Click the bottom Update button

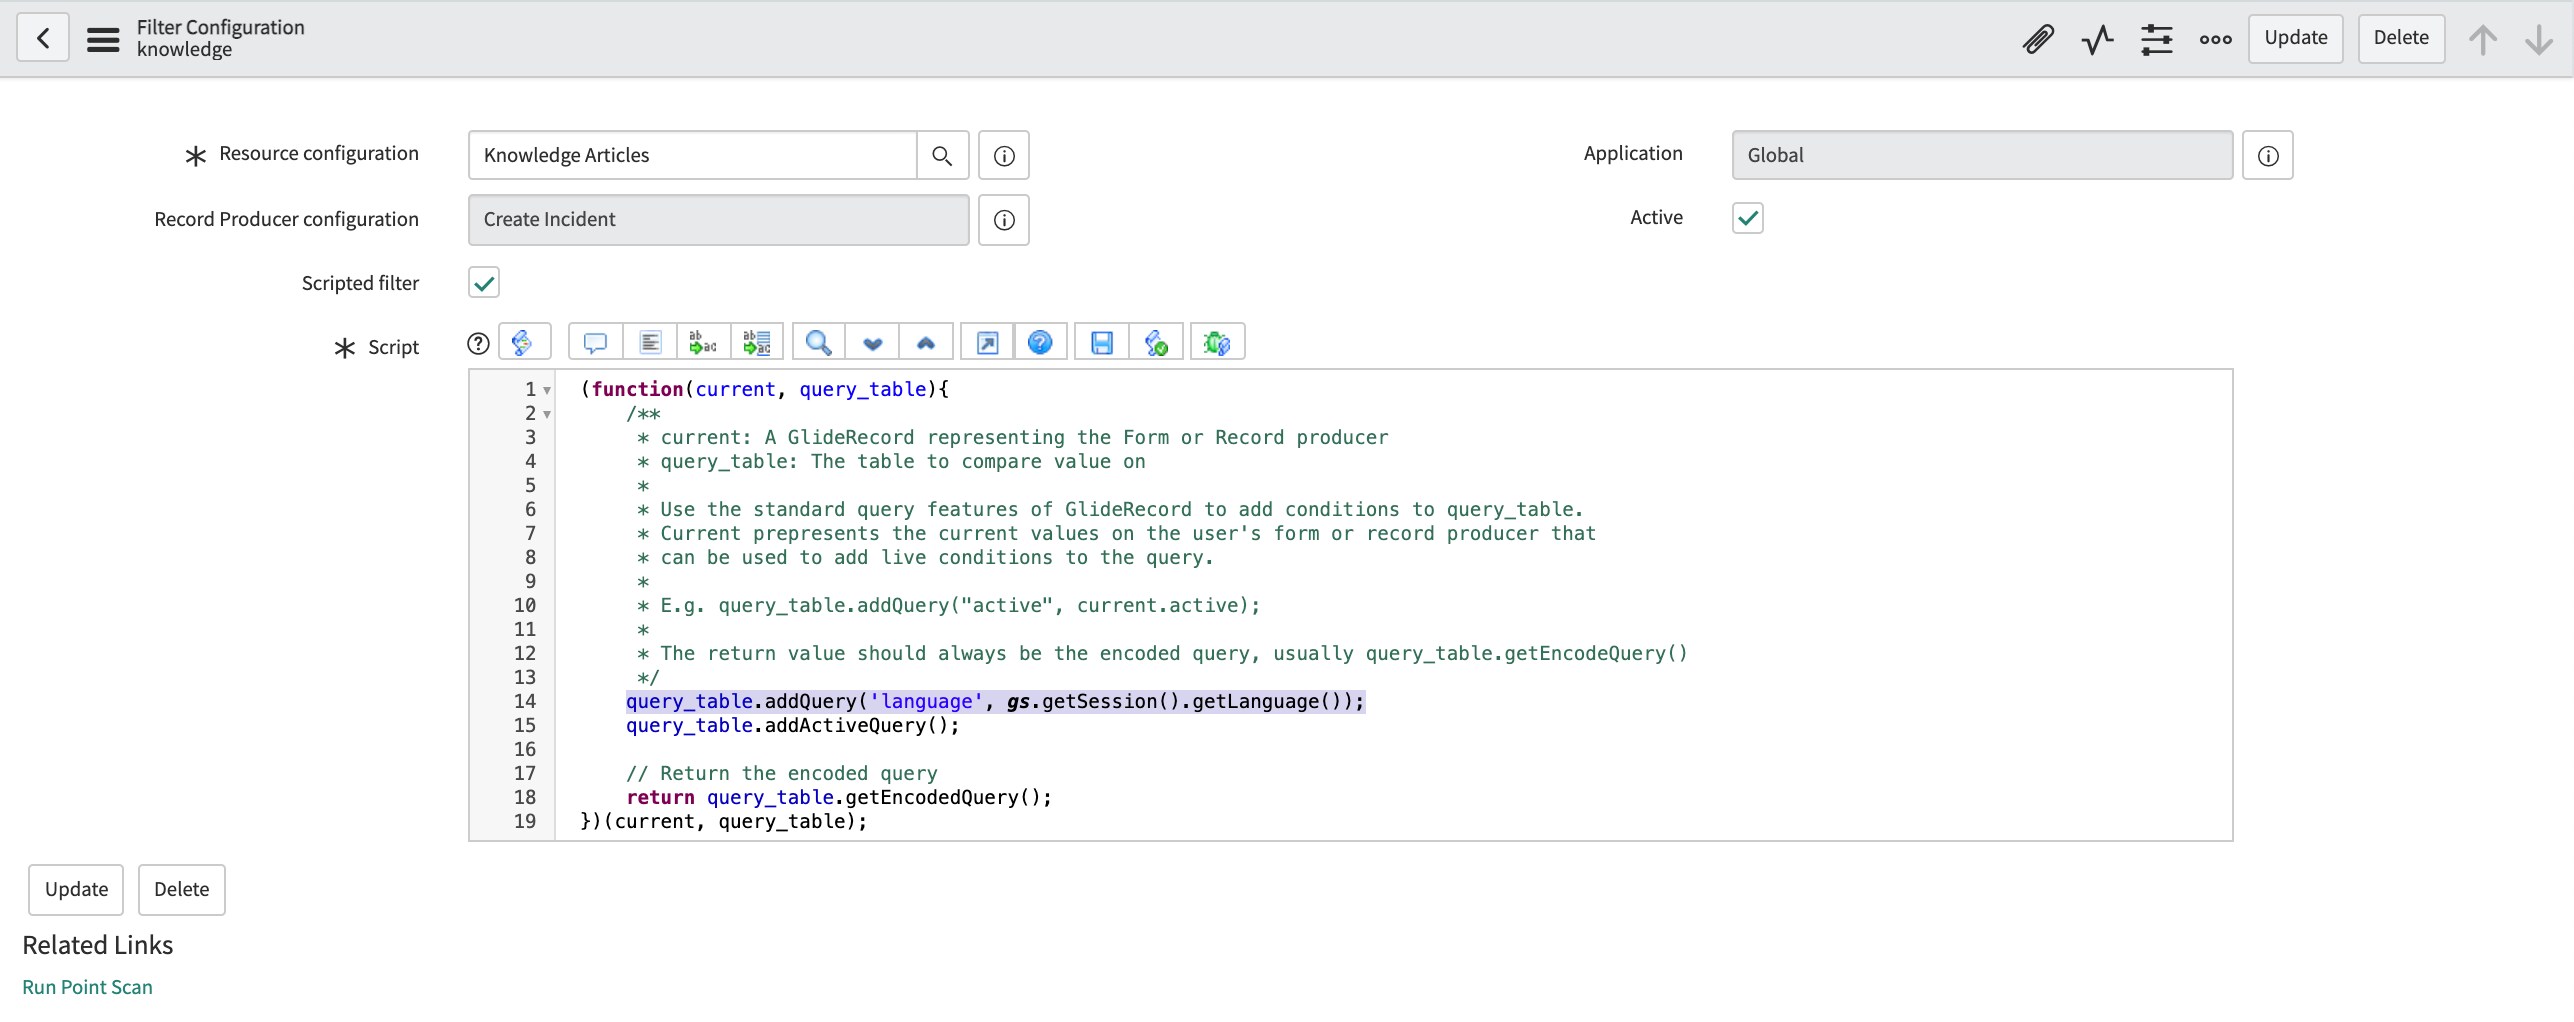[x=76, y=890]
